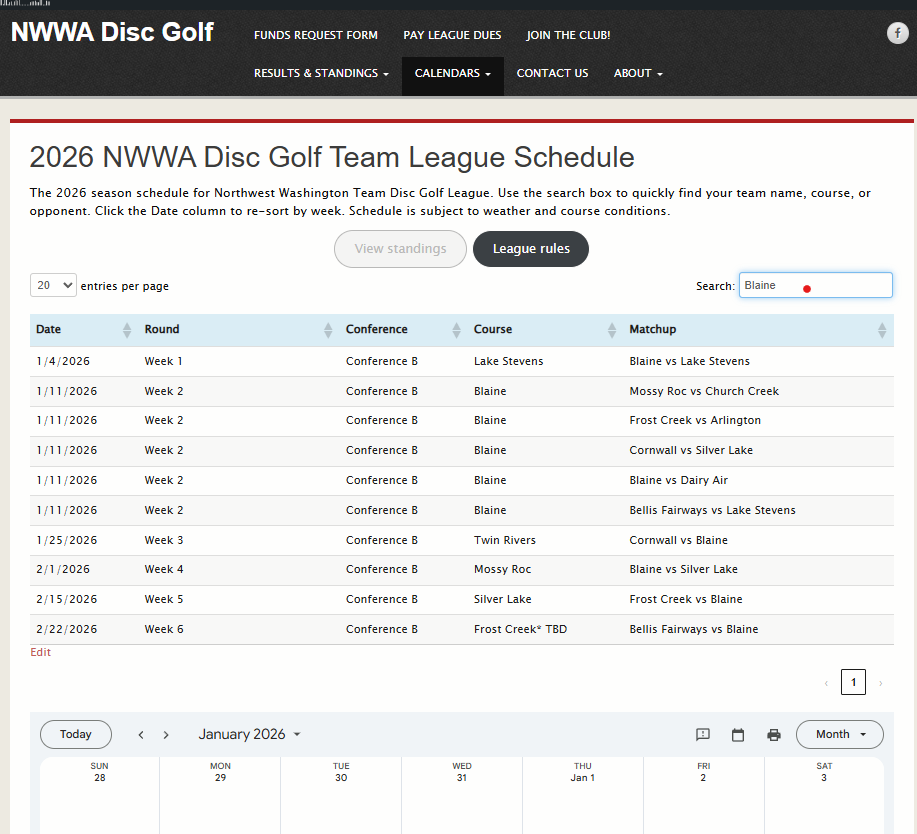This screenshot has width=917, height=834.
Task: Click the calendar print icon
Action: 773,735
